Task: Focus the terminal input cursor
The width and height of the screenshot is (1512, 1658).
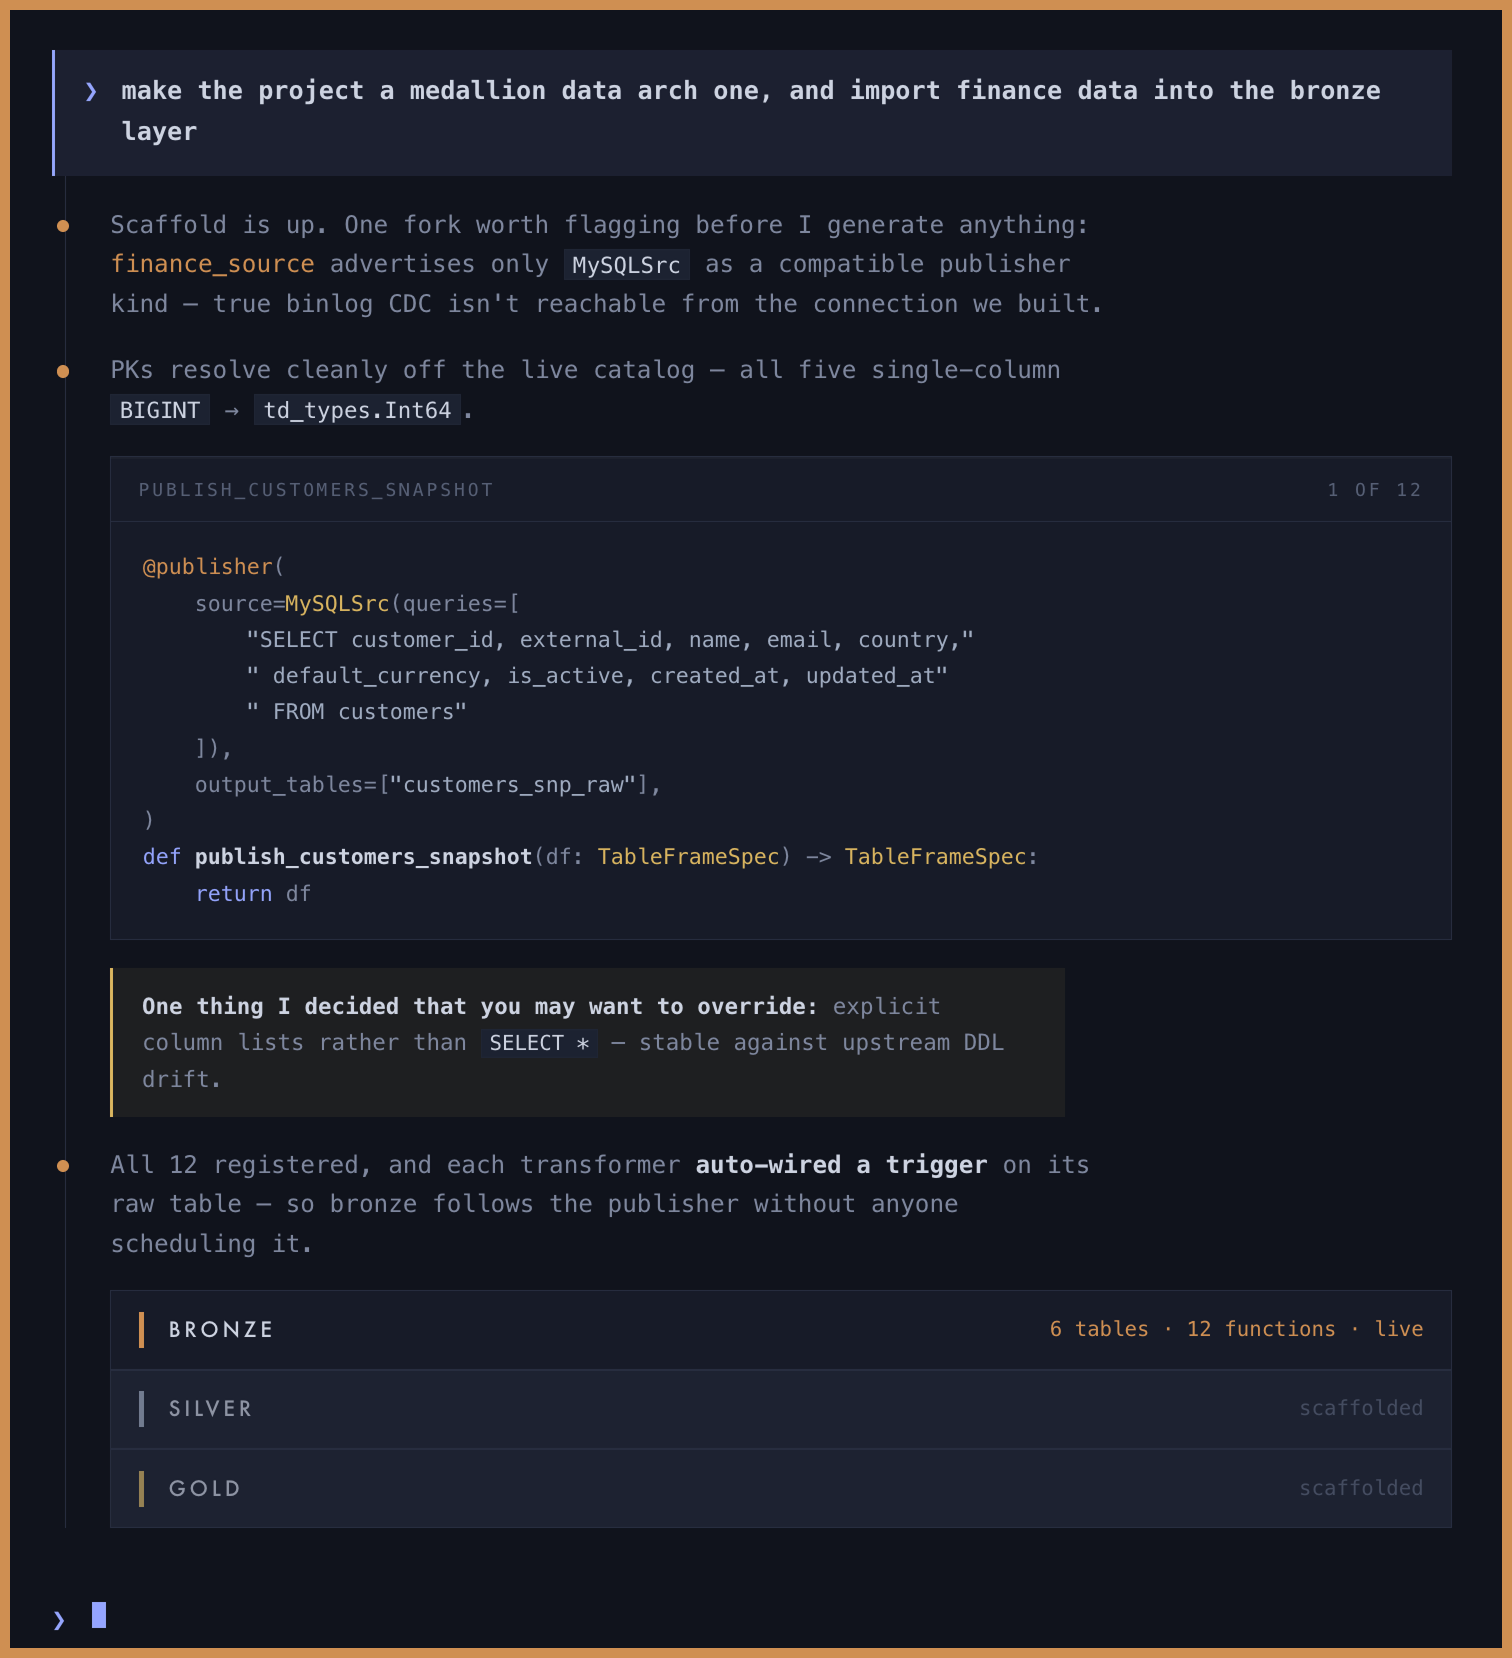Action: coord(99,1615)
